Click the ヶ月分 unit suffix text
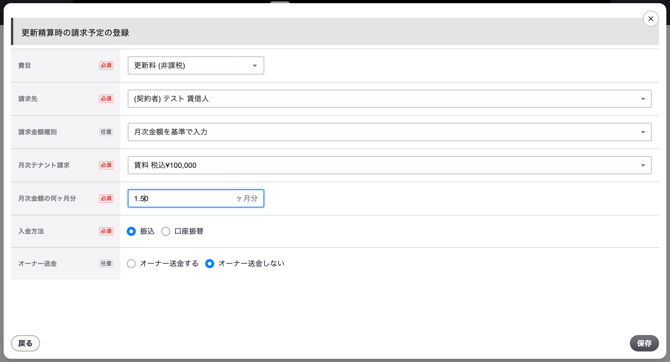 (x=247, y=198)
